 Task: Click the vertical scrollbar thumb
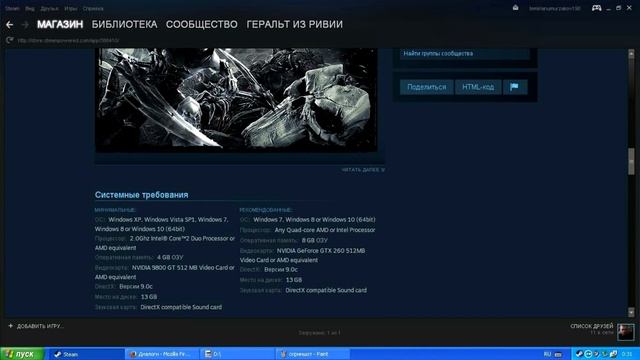[x=631, y=161]
